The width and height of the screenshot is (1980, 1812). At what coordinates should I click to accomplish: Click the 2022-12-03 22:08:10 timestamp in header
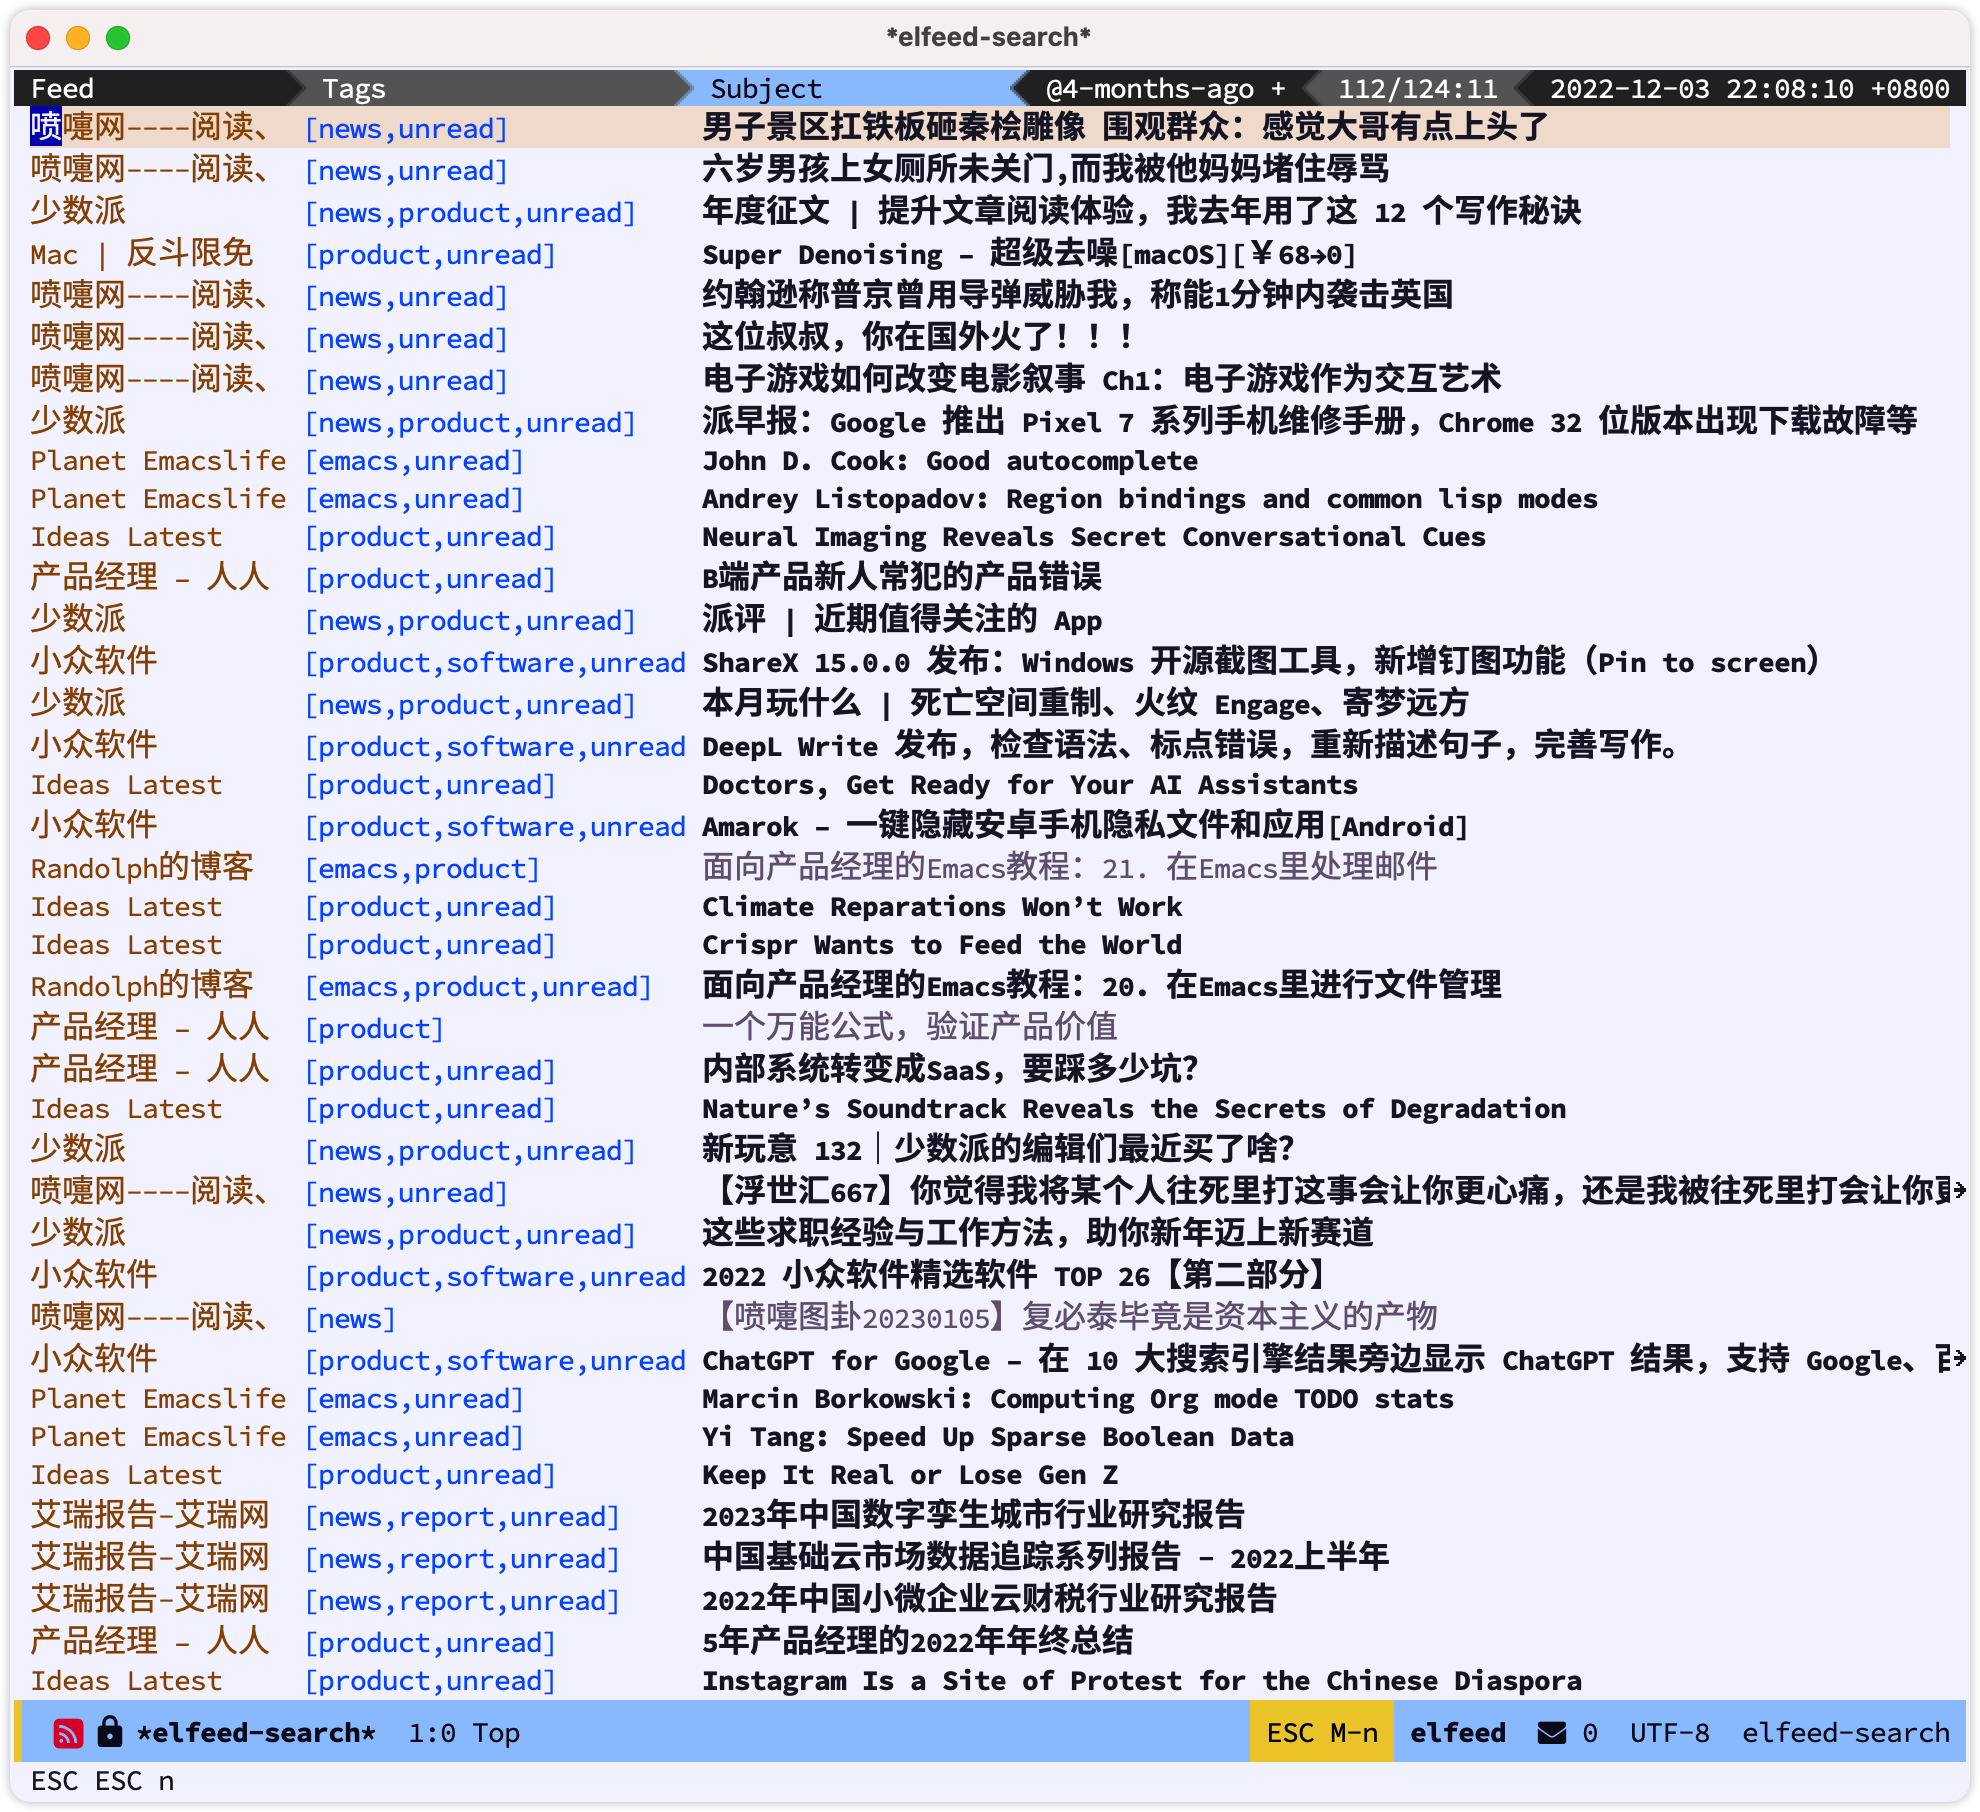pyautogui.click(x=1749, y=88)
